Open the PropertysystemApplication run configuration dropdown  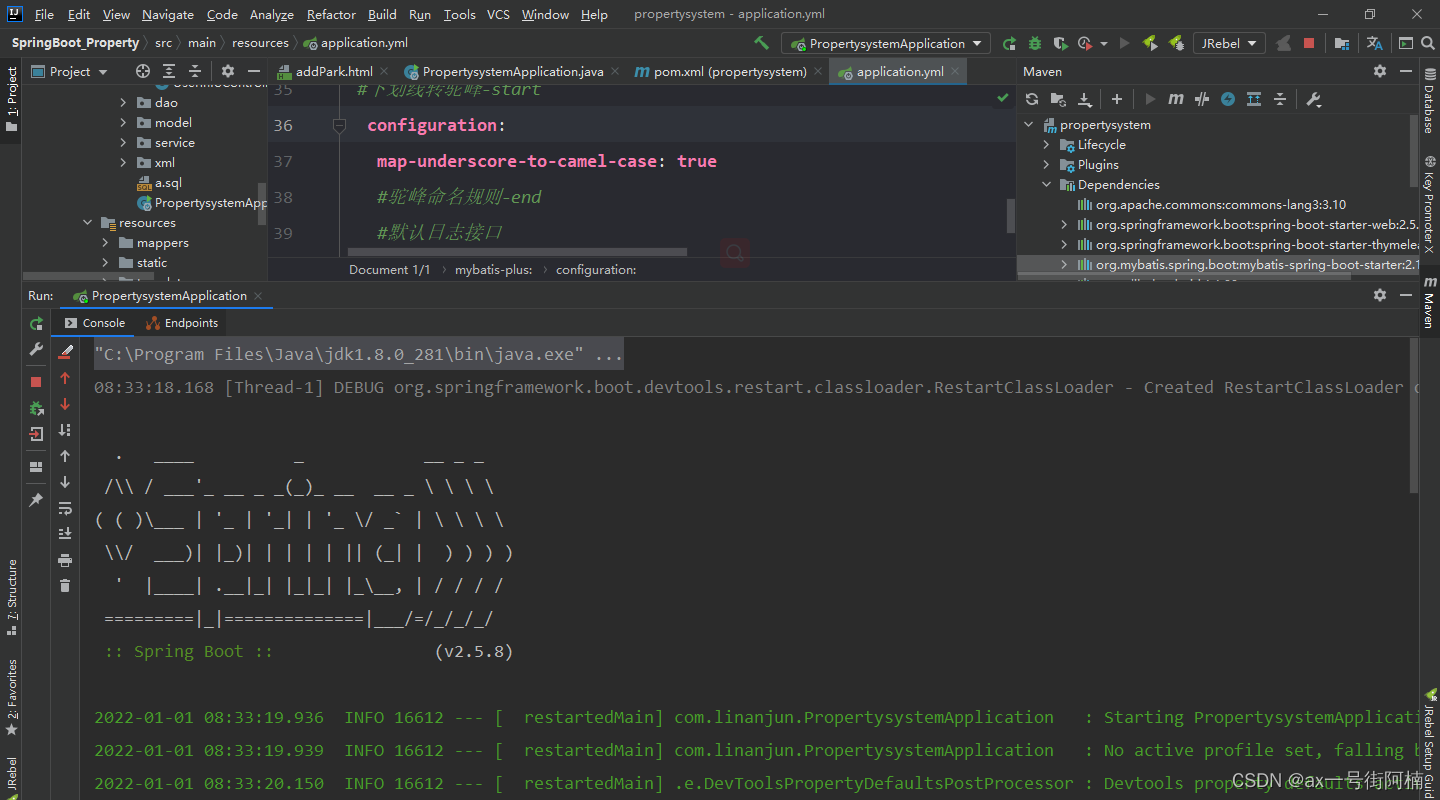886,43
